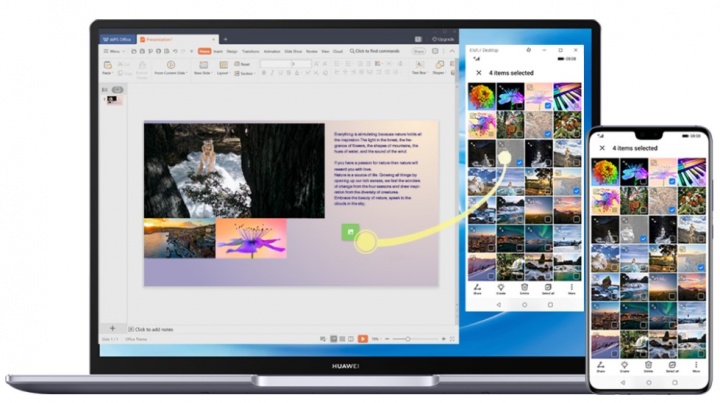Tap Share in EMUI Desktop window

pyautogui.click(x=477, y=289)
